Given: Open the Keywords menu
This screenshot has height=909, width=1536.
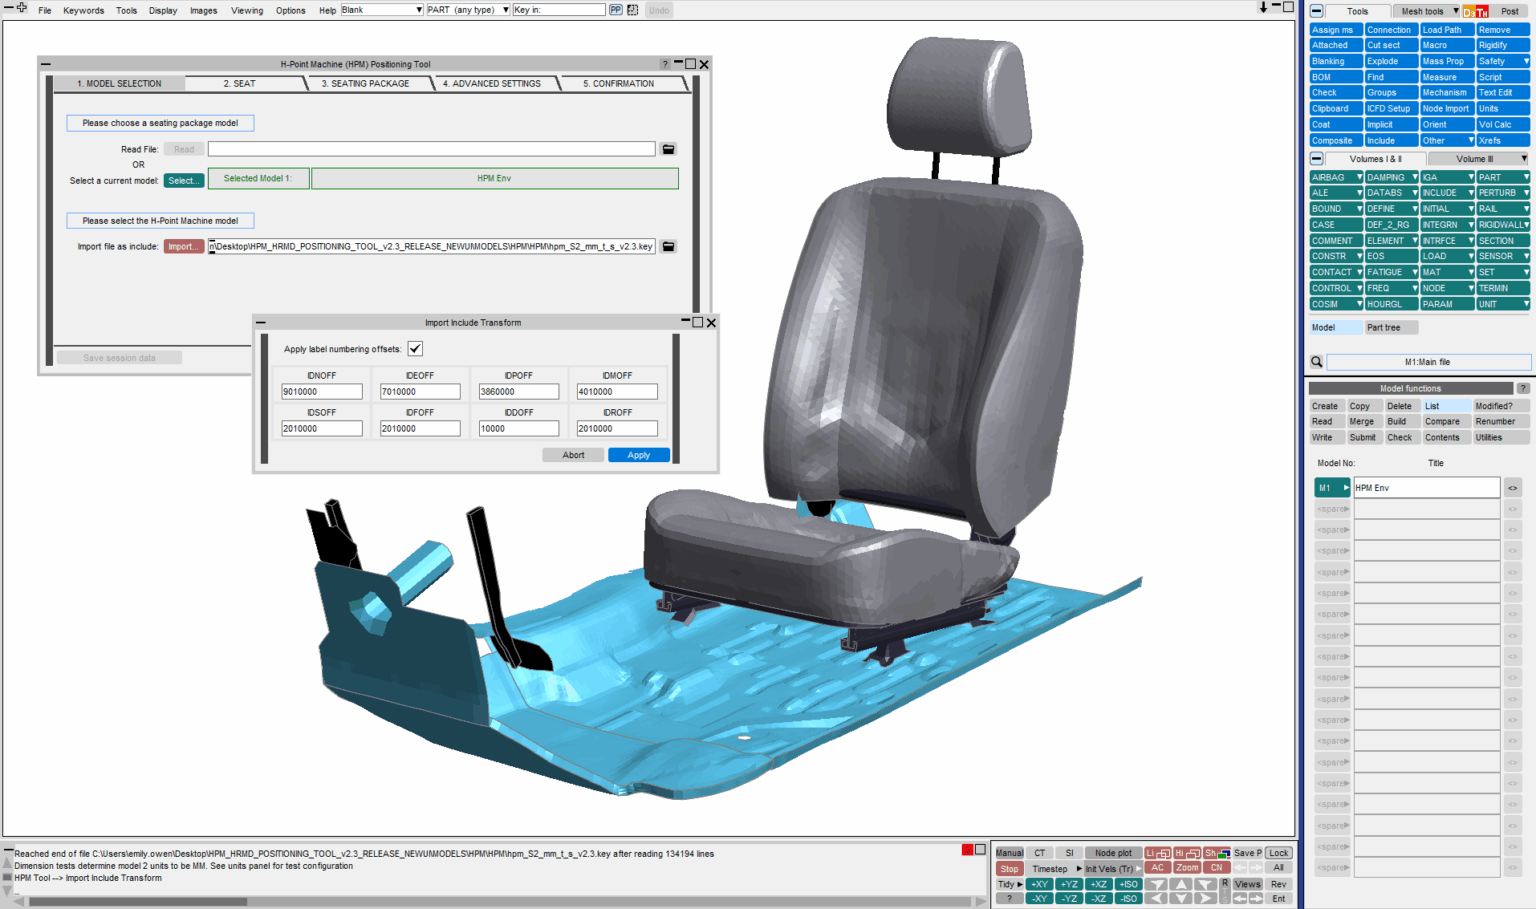Looking at the screenshot, I should click(83, 10).
